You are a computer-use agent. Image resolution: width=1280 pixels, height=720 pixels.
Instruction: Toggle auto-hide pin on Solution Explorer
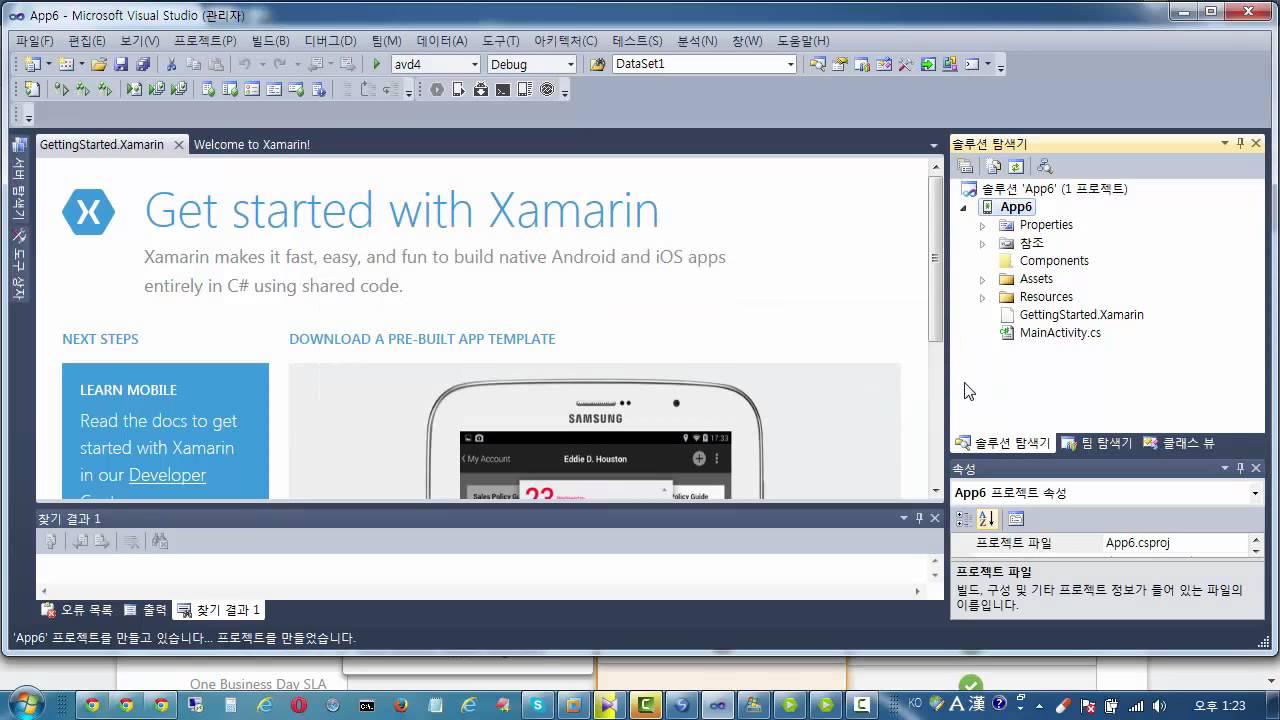click(1241, 144)
